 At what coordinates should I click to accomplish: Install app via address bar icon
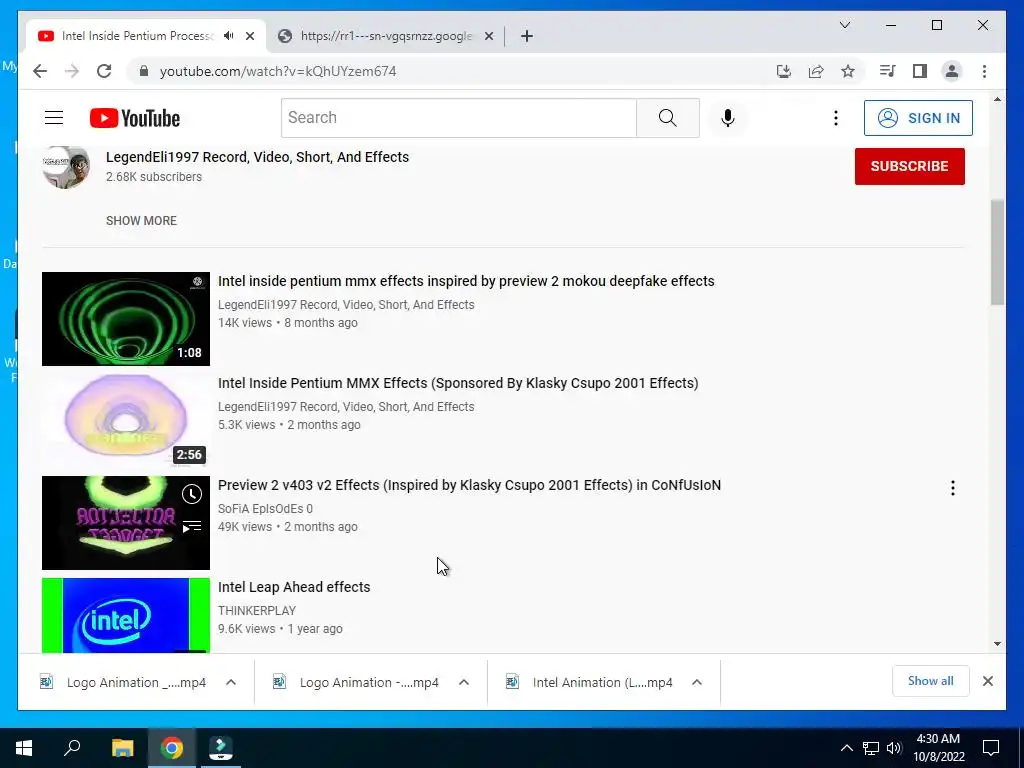tap(784, 71)
